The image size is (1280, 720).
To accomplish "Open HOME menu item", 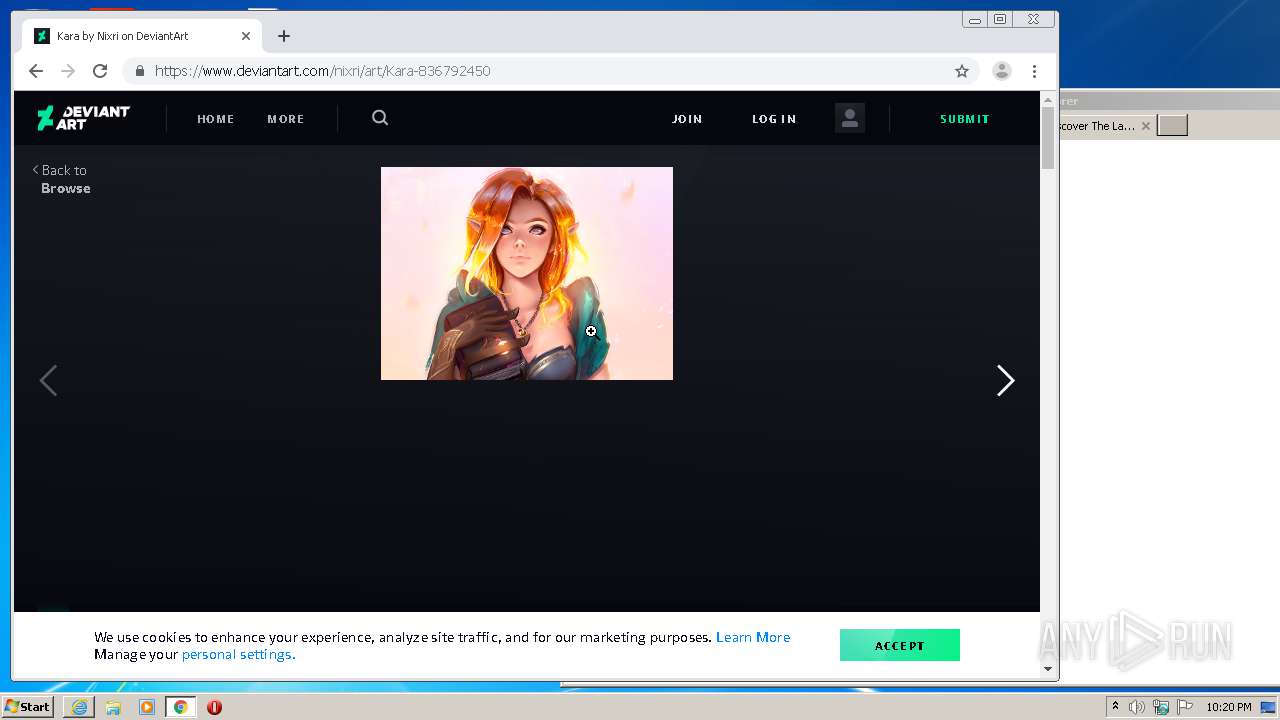I will tap(215, 119).
